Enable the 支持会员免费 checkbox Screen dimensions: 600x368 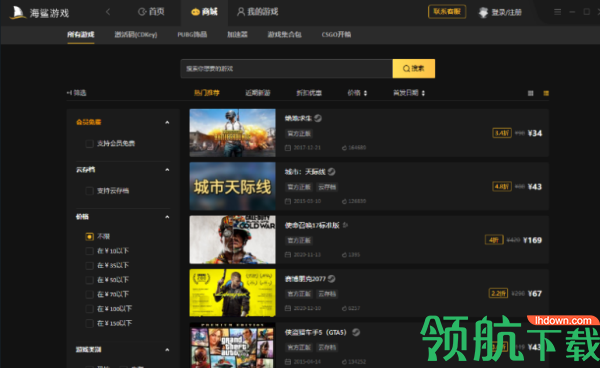pos(90,143)
